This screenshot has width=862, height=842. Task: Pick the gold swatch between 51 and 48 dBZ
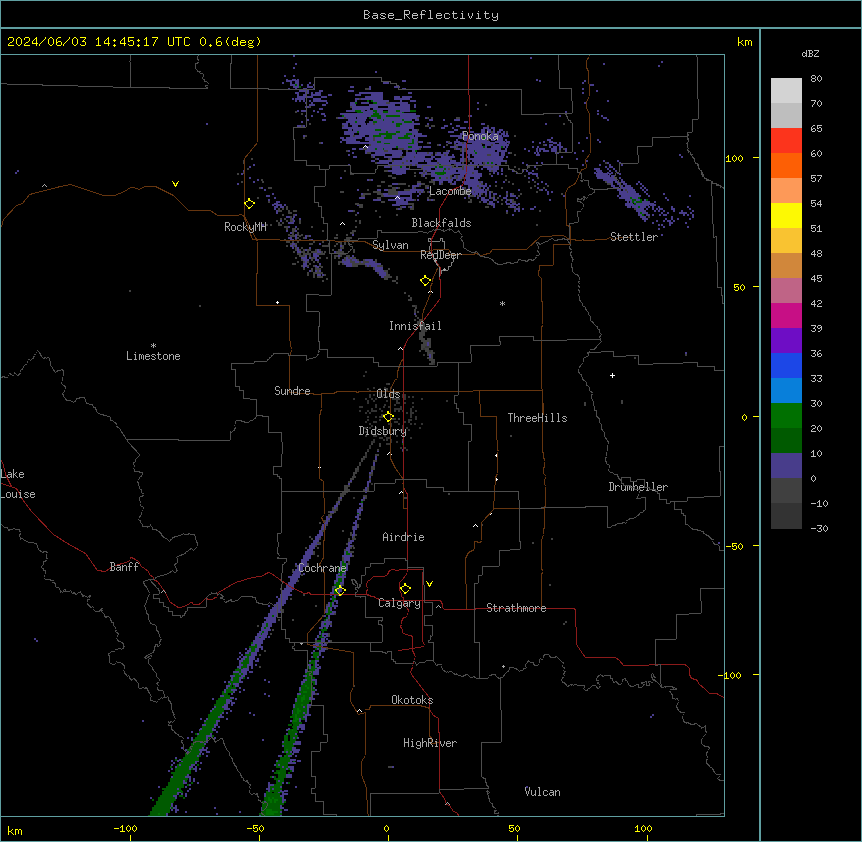pos(786,240)
